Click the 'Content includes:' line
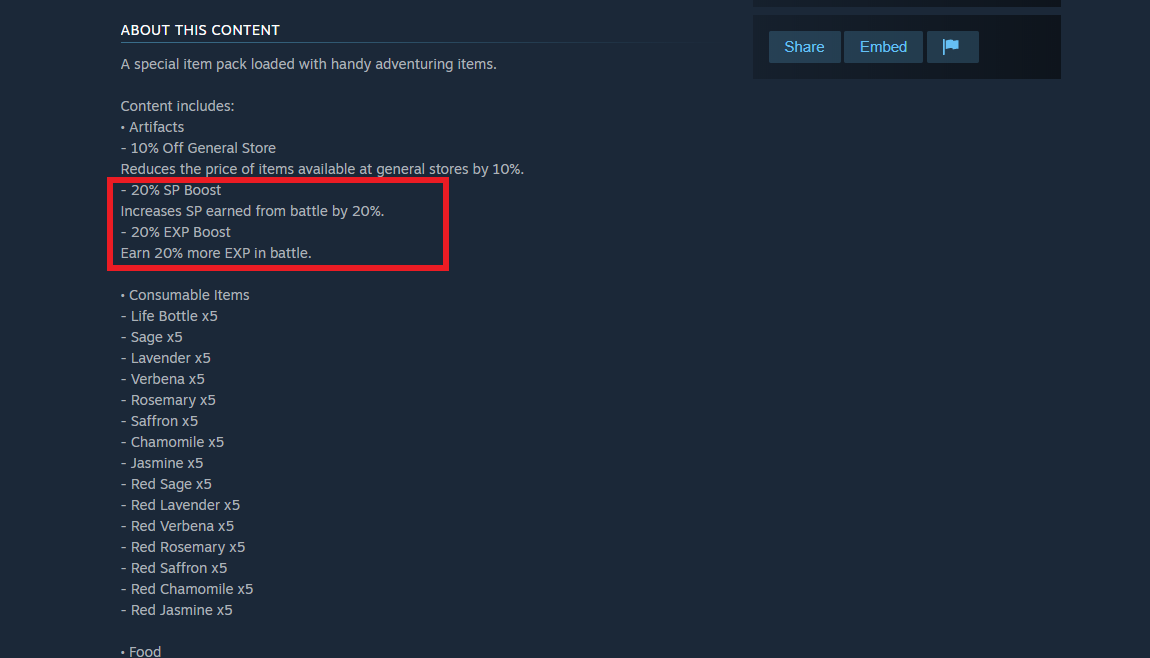1150x658 pixels. coord(177,106)
